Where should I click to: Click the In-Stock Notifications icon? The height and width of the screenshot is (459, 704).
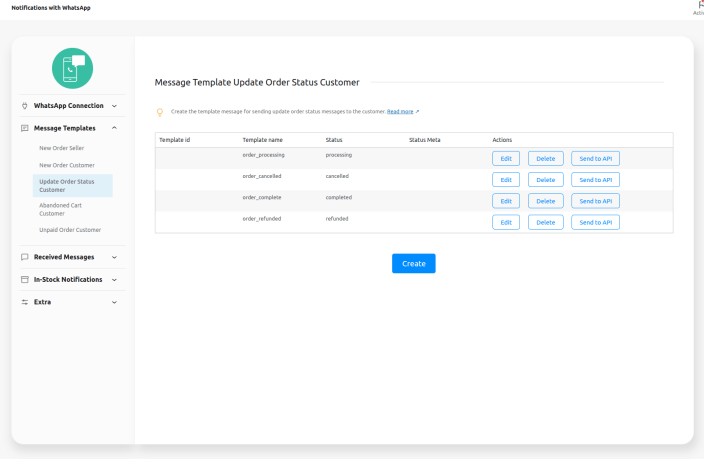25,280
